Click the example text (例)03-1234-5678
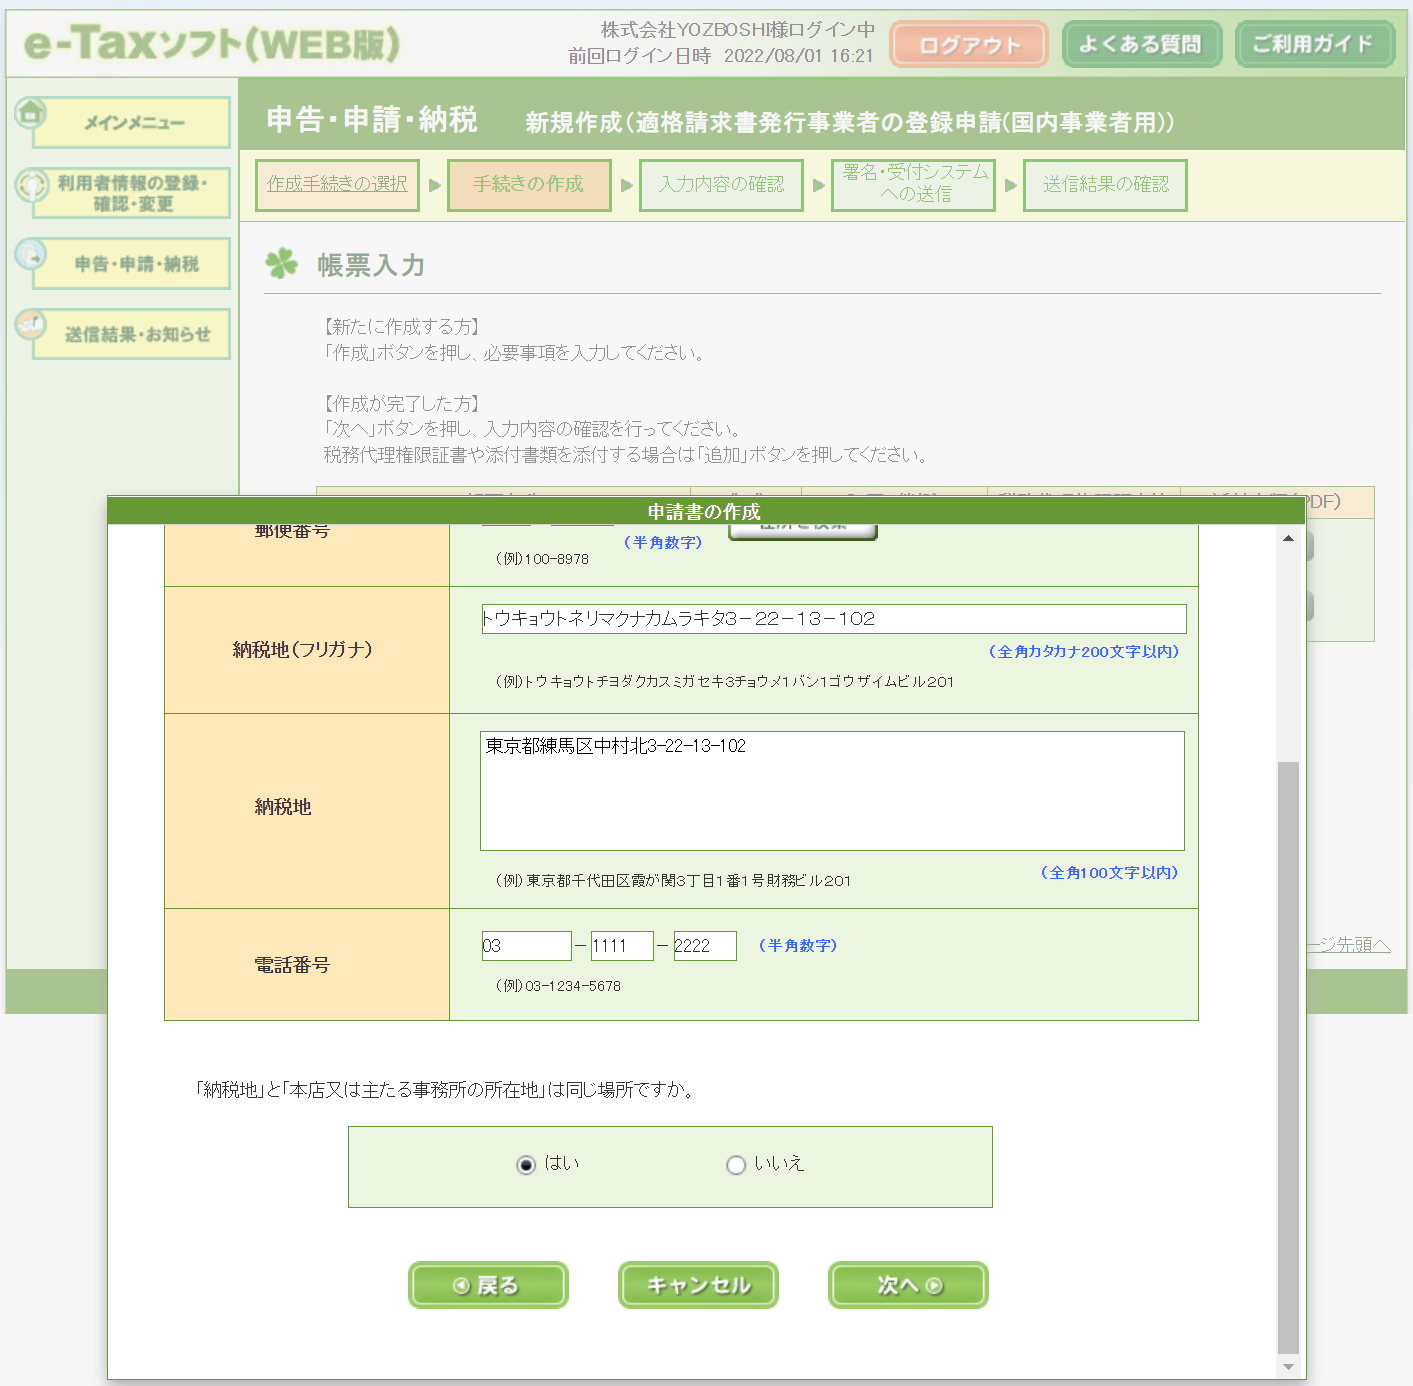Viewport: 1413px width, 1386px height. pyautogui.click(x=558, y=986)
